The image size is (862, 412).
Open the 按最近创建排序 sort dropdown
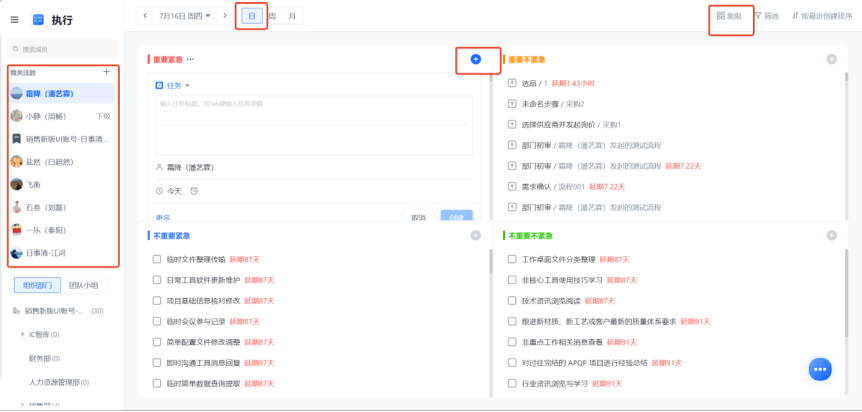(822, 16)
